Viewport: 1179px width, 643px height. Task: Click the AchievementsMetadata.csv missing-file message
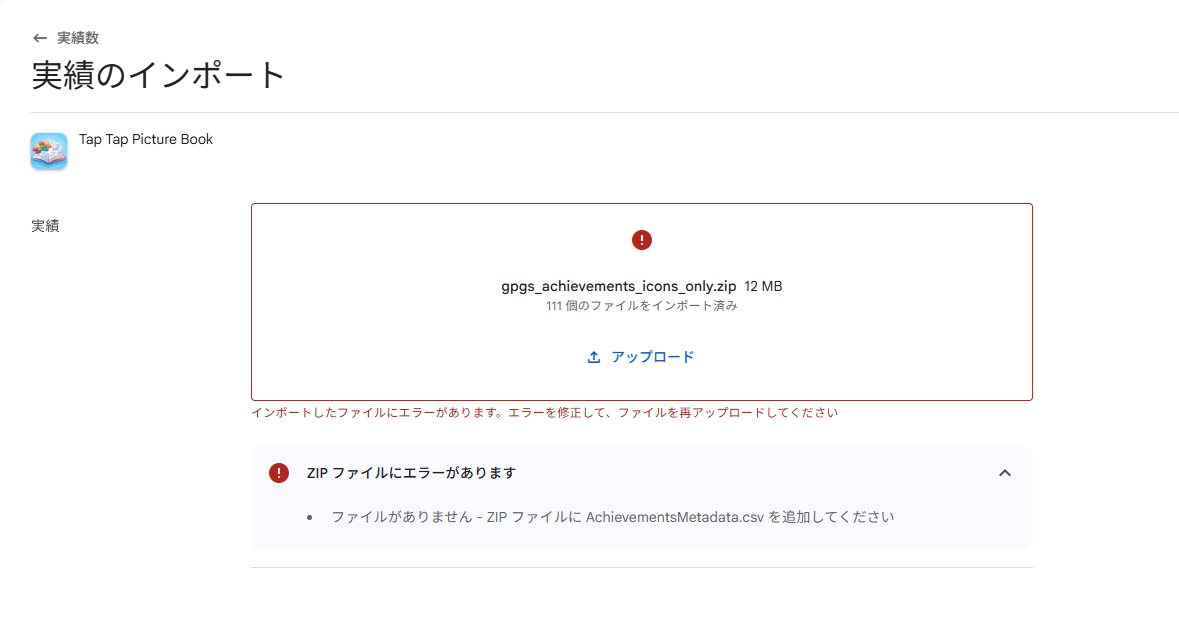(x=613, y=517)
